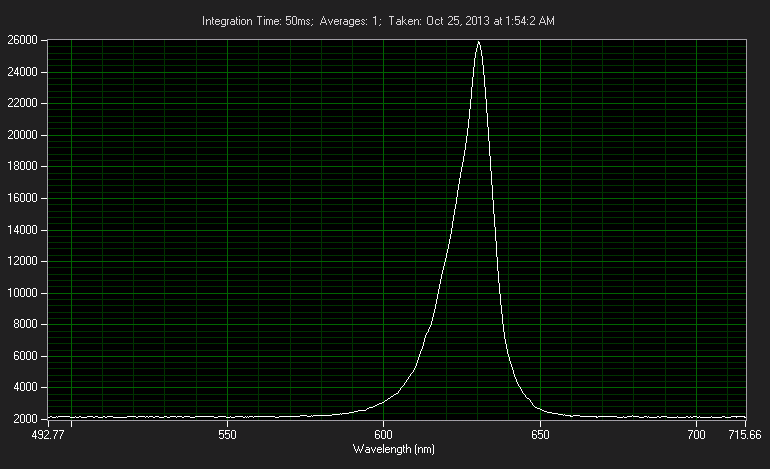Select the 700 wavelength tick label
This screenshot has width=770, height=469.
pos(697,437)
